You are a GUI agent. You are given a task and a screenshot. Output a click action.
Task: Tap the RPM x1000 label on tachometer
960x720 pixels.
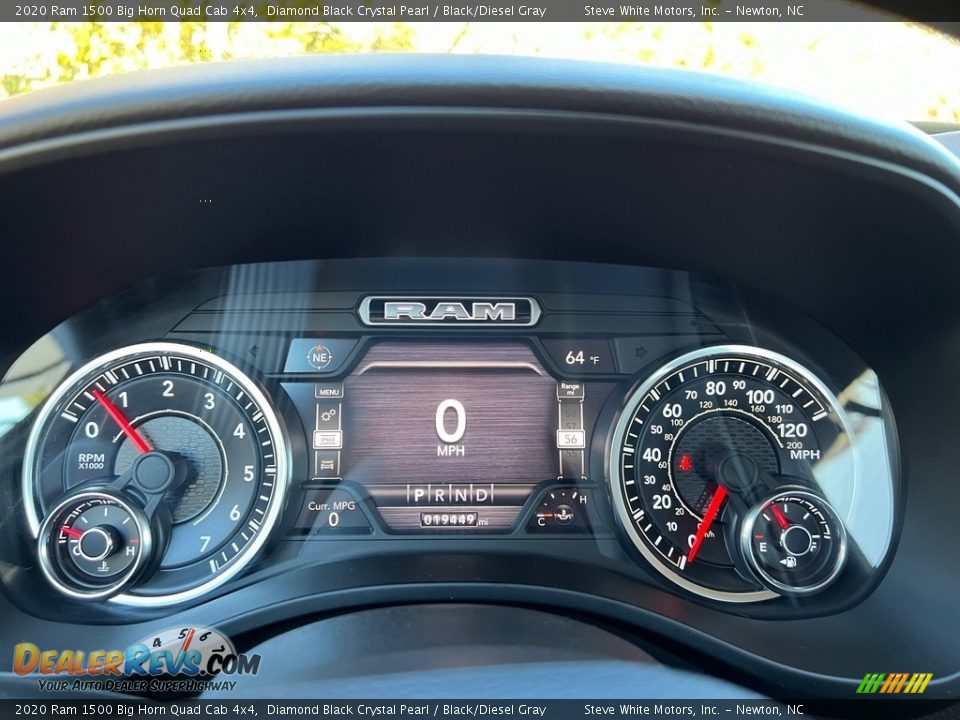[x=91, y=461]
